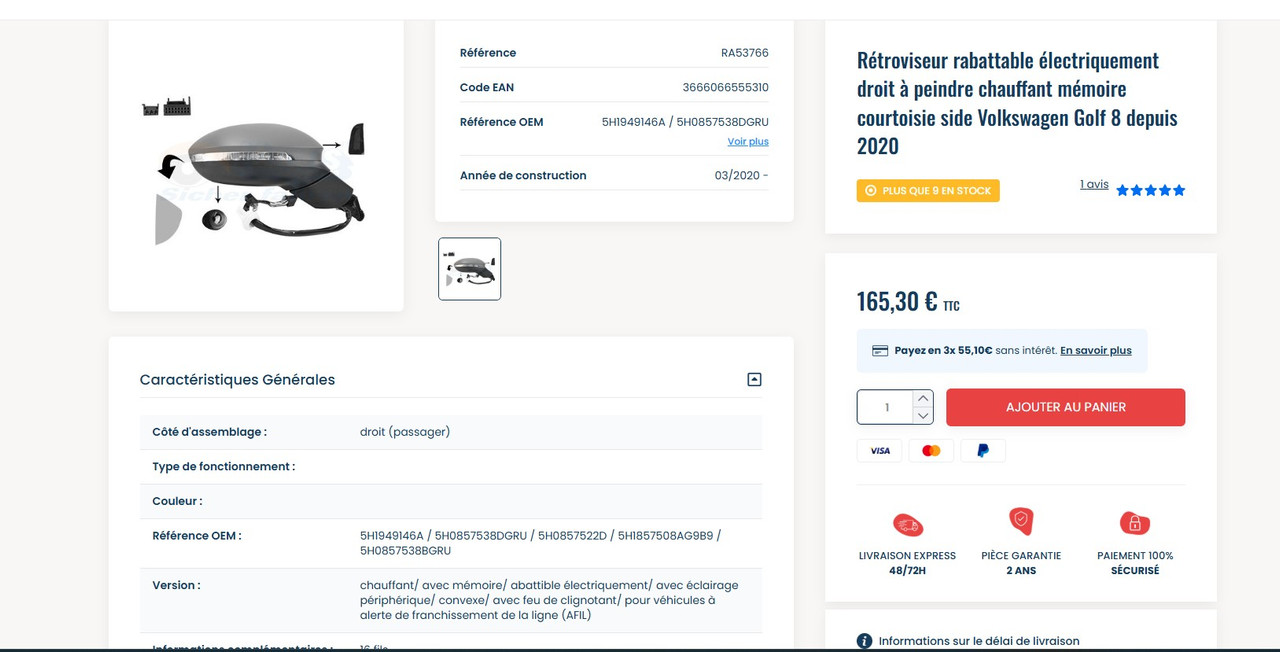
Task: Click the OEM list in the characteristics table
Action: coord(540,543)
